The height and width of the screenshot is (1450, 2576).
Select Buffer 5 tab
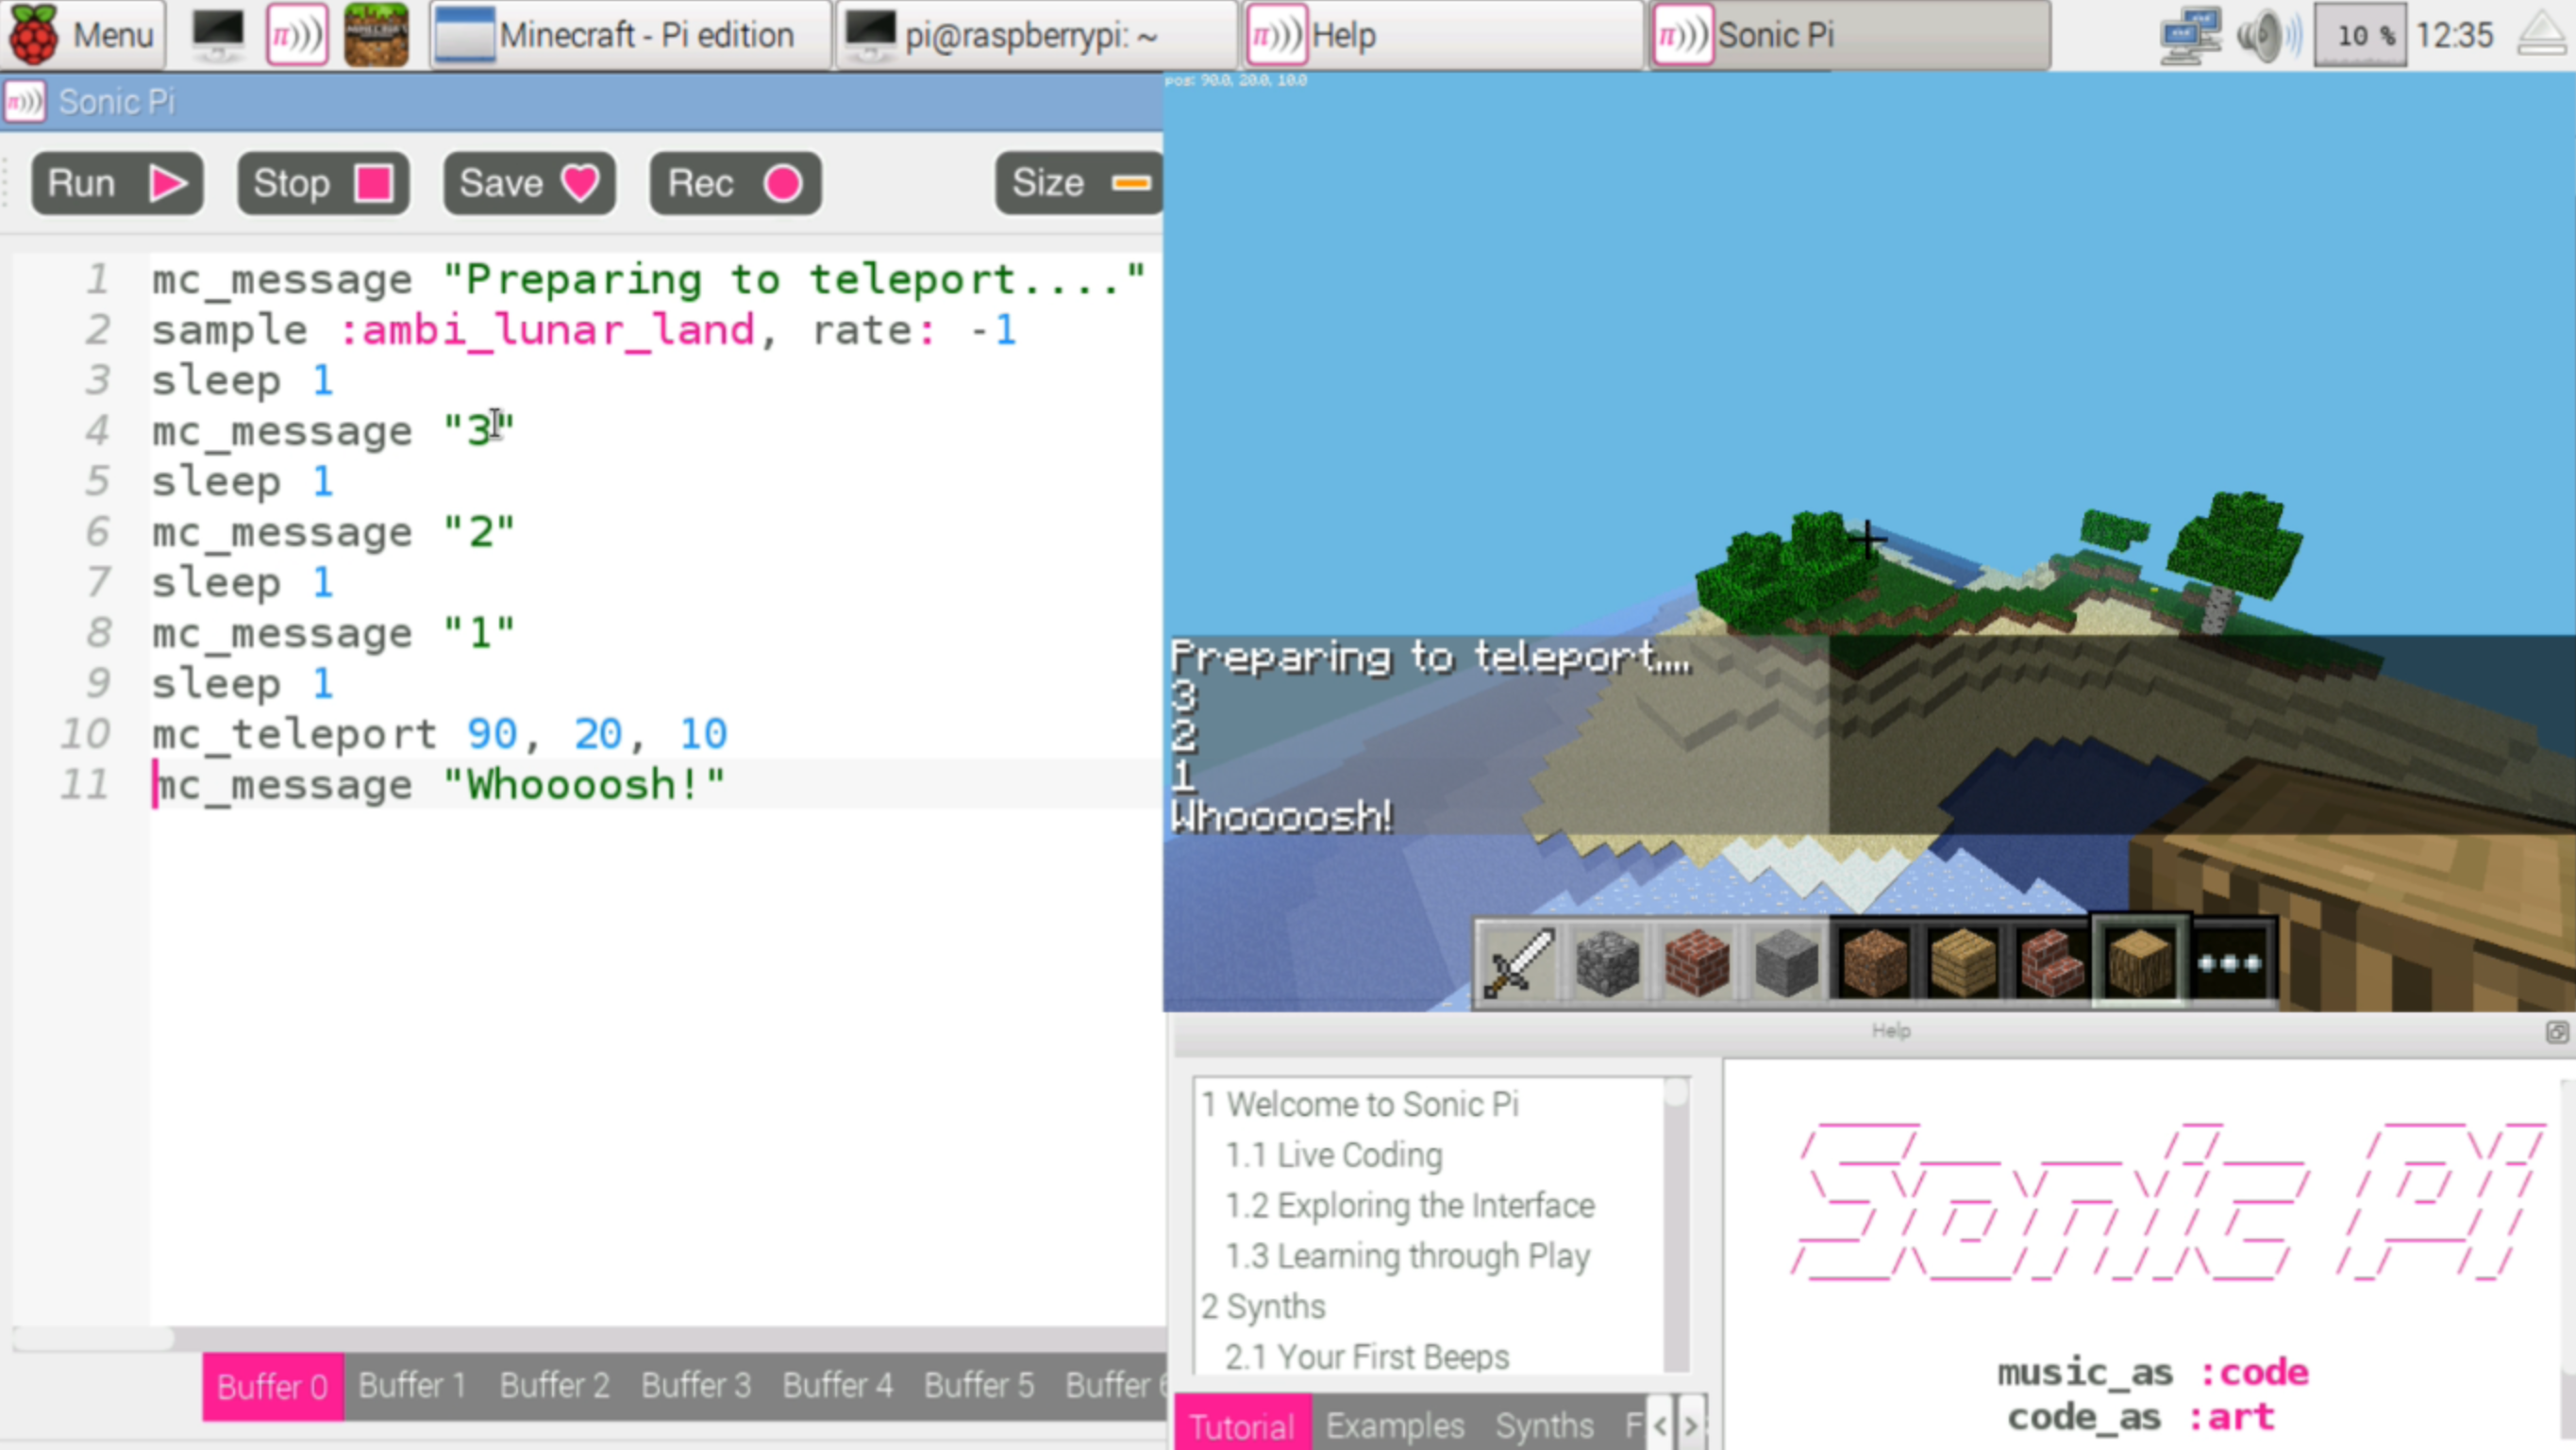tap(979, 1386)
